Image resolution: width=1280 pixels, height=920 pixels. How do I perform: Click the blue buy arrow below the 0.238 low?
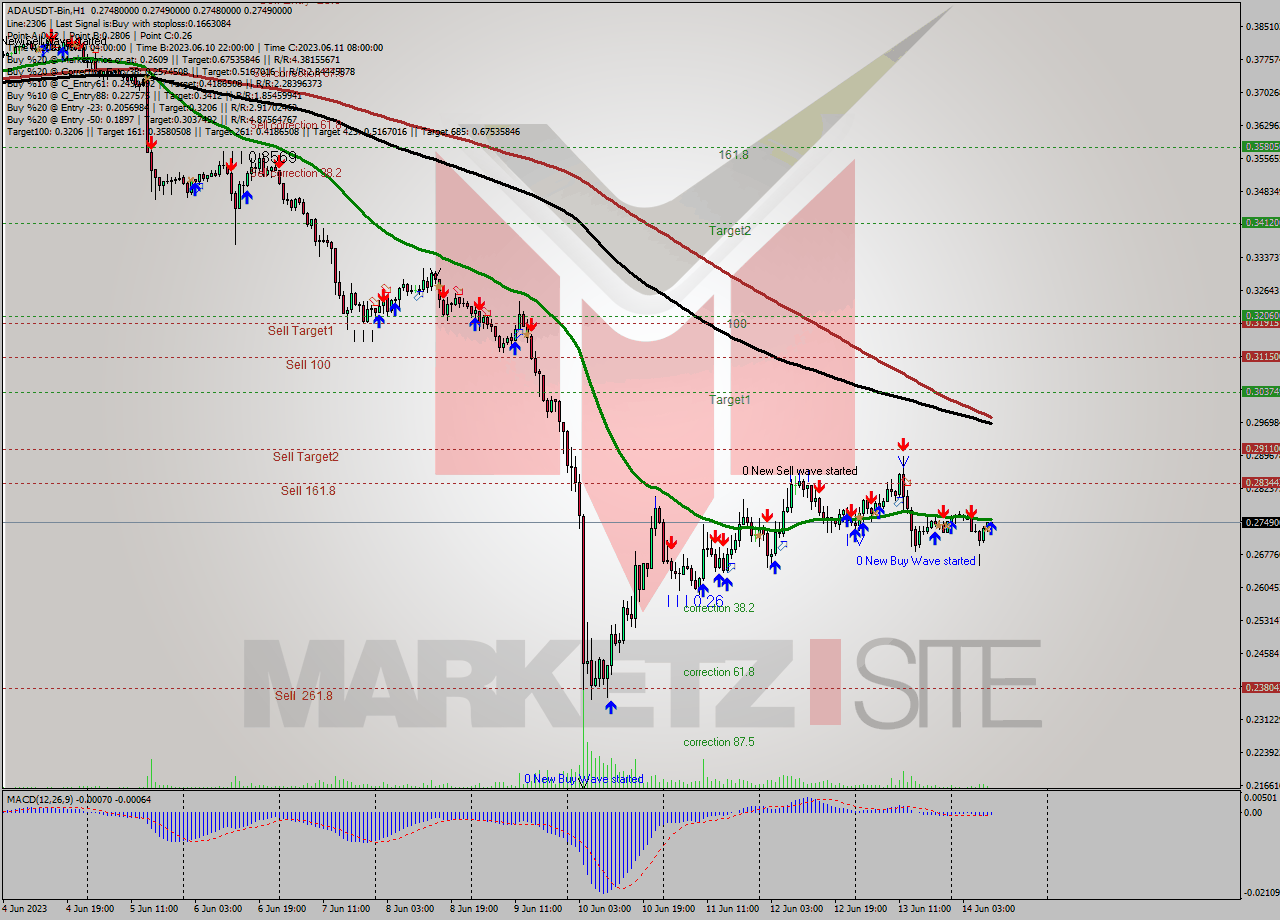click(x=610, y=706)
